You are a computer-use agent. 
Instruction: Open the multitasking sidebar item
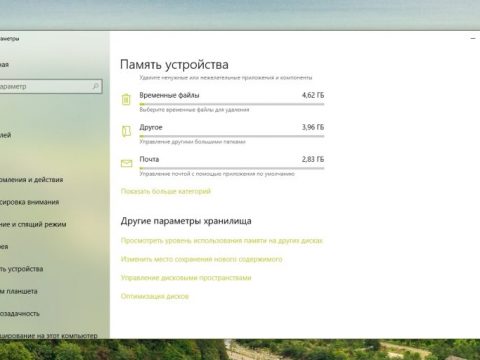point(20,314)
